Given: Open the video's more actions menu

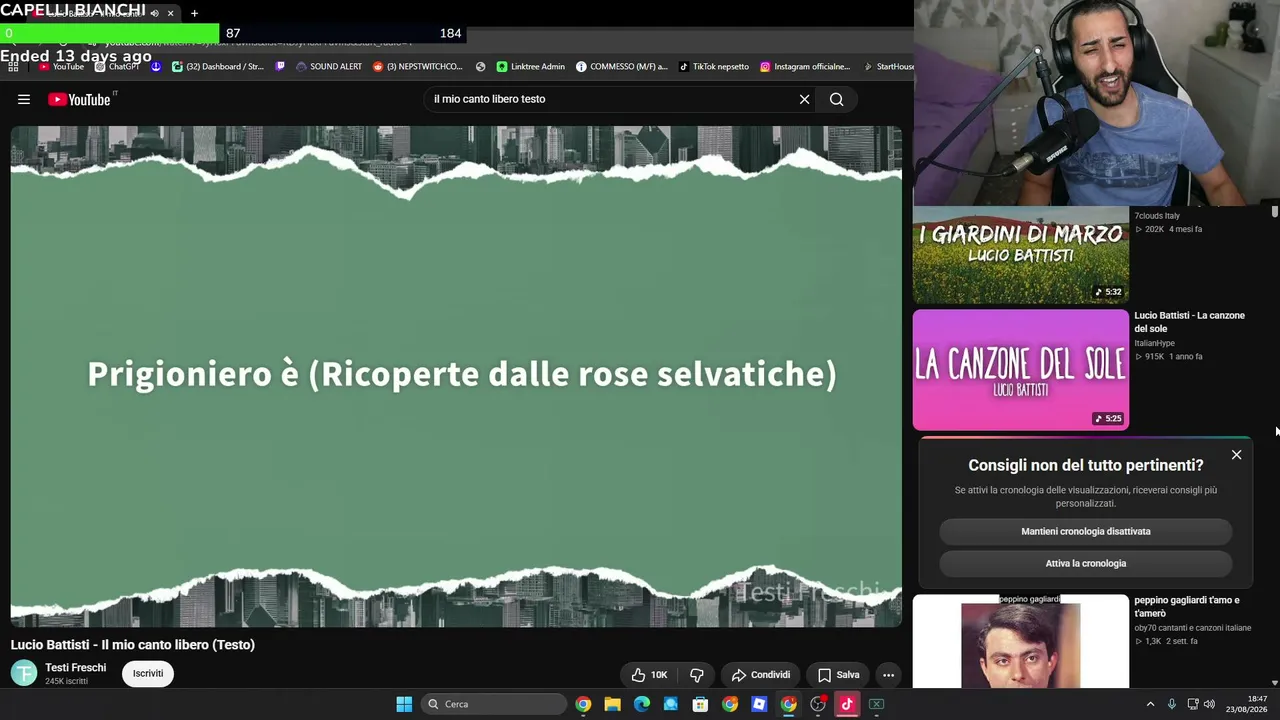Looking at the screenshot, I should pos(888,675).
